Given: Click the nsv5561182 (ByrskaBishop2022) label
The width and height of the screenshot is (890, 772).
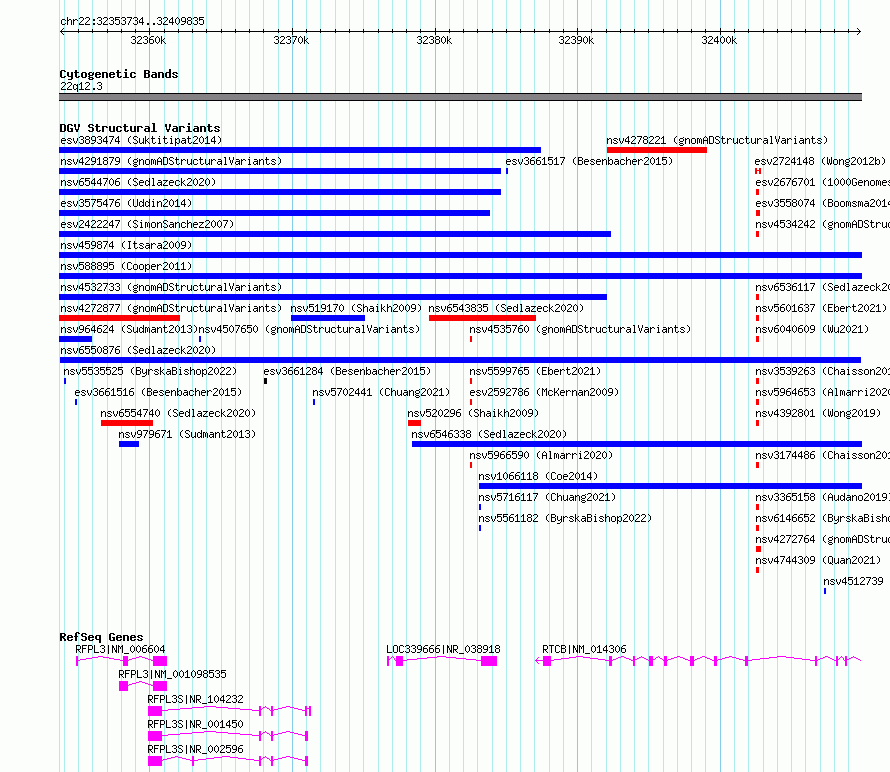Looking at the screenshot, I should [565, 518].
